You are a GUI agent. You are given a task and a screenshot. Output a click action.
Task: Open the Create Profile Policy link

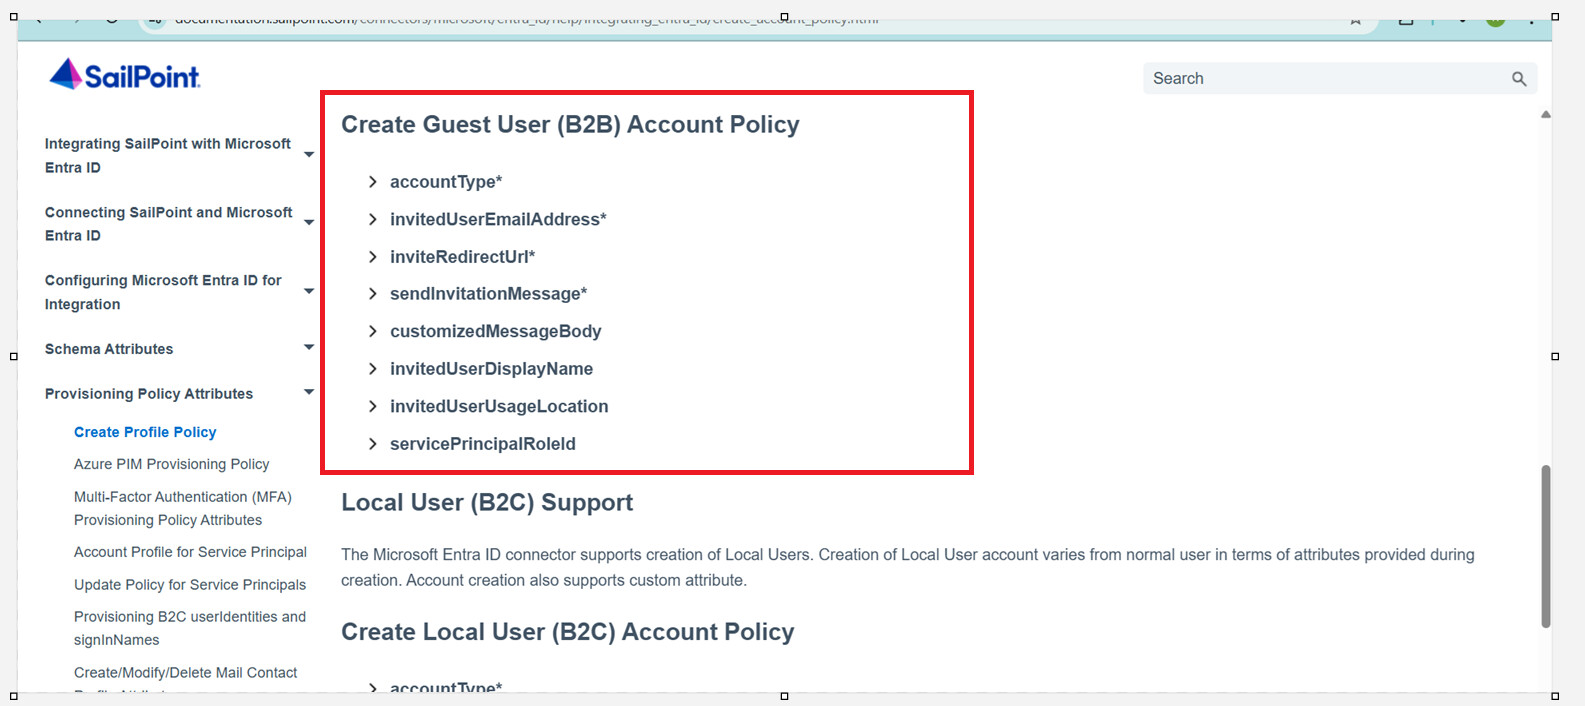coord(145,432)
